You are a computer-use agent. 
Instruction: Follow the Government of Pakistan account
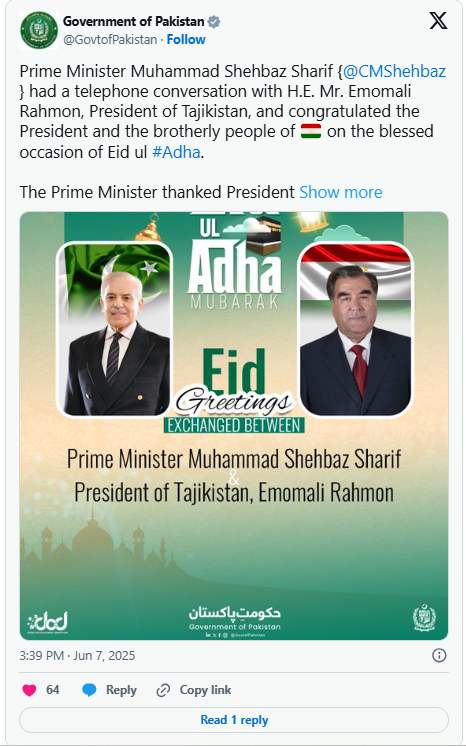186,39
